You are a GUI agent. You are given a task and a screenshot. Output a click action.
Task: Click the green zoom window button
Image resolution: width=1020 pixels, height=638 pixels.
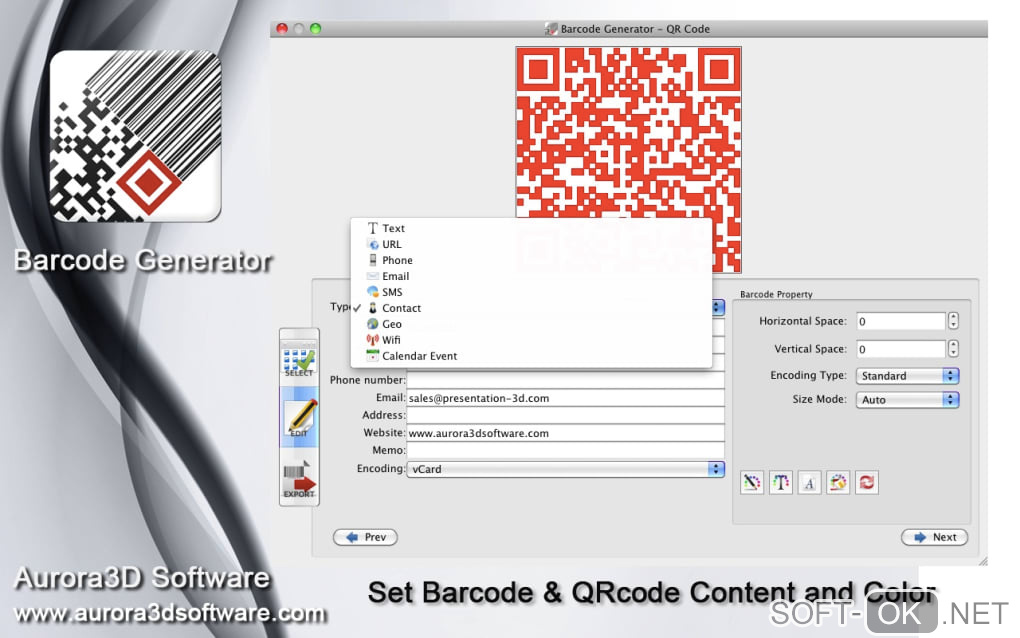click(x=315, y=29)
